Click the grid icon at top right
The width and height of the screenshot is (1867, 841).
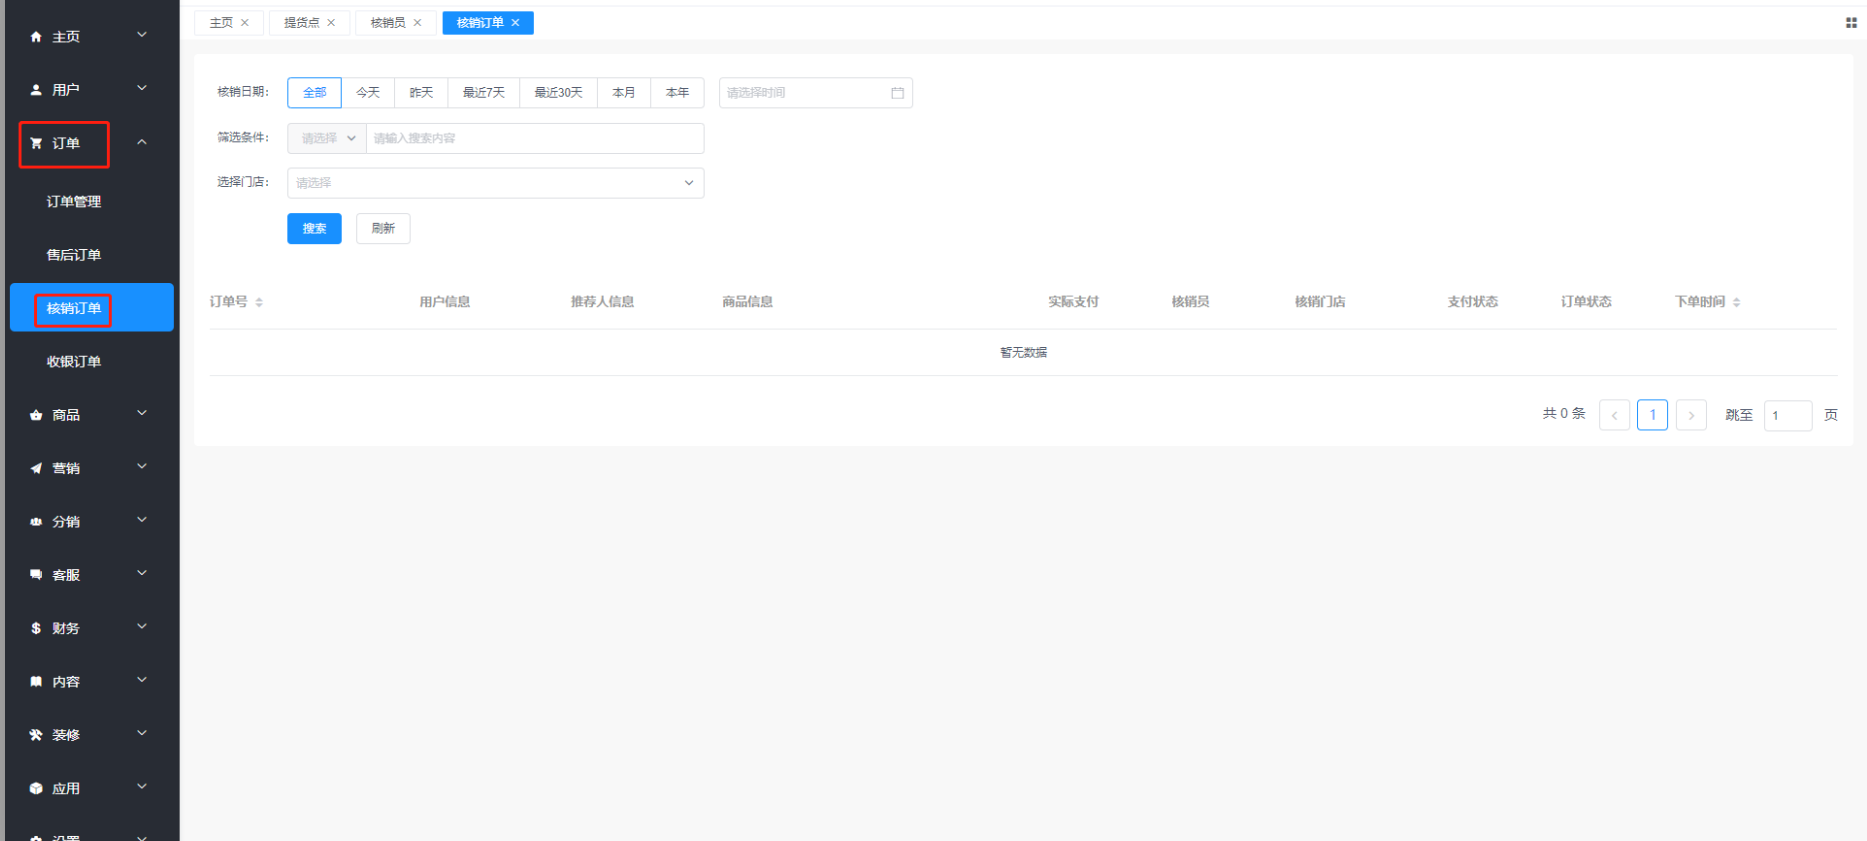(1850, 23)
